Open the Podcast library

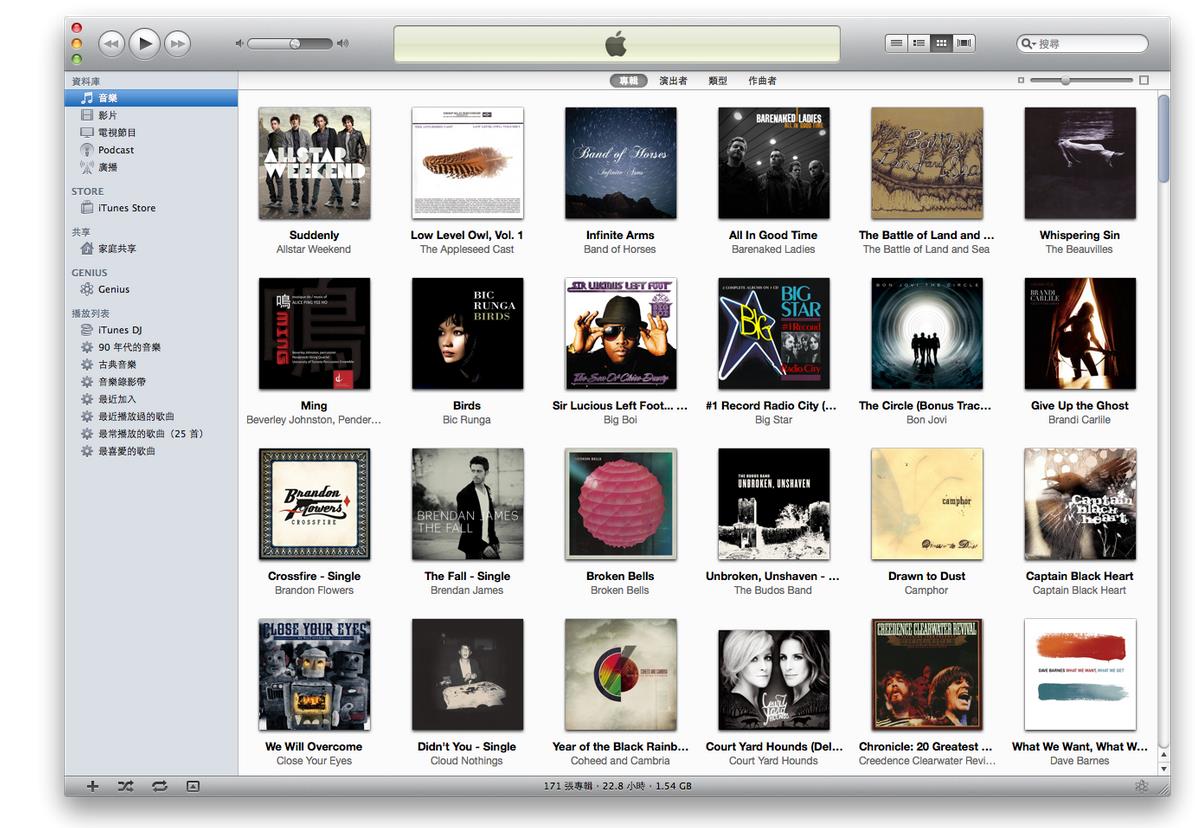[x=116, y=150]
